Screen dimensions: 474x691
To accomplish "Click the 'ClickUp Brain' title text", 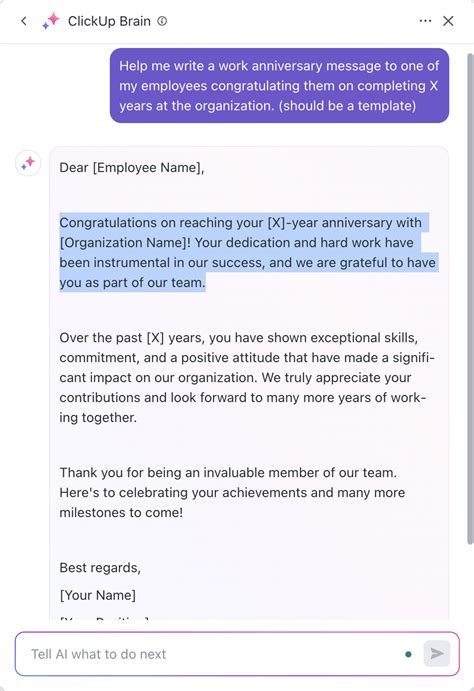I will (109, 21).
